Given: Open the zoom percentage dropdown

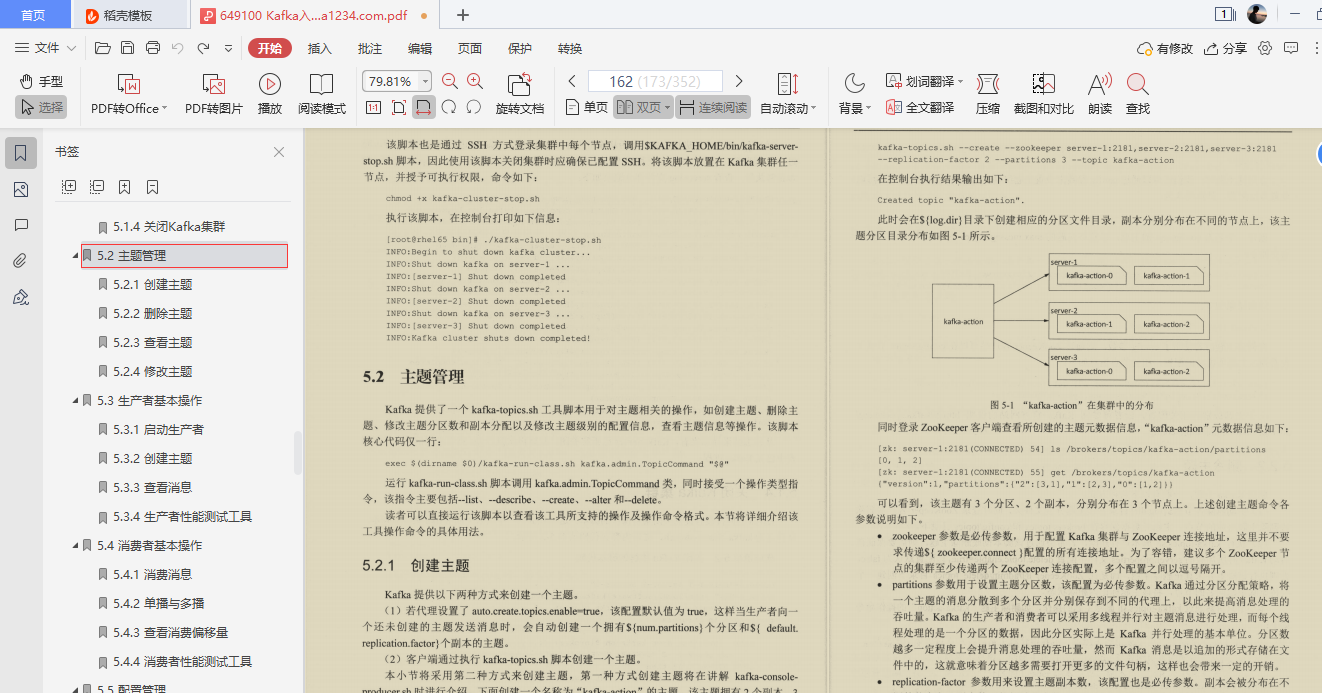Looking at the screenshot, I should [x=424, y=80].
